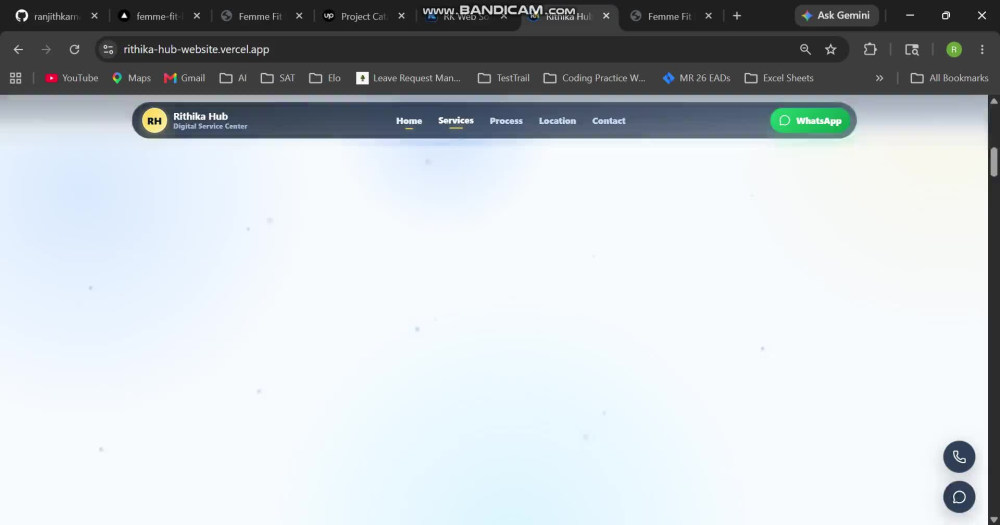Open the tab search media icon
Screen dimensions: 1000x525
click(x=912, y=49)
